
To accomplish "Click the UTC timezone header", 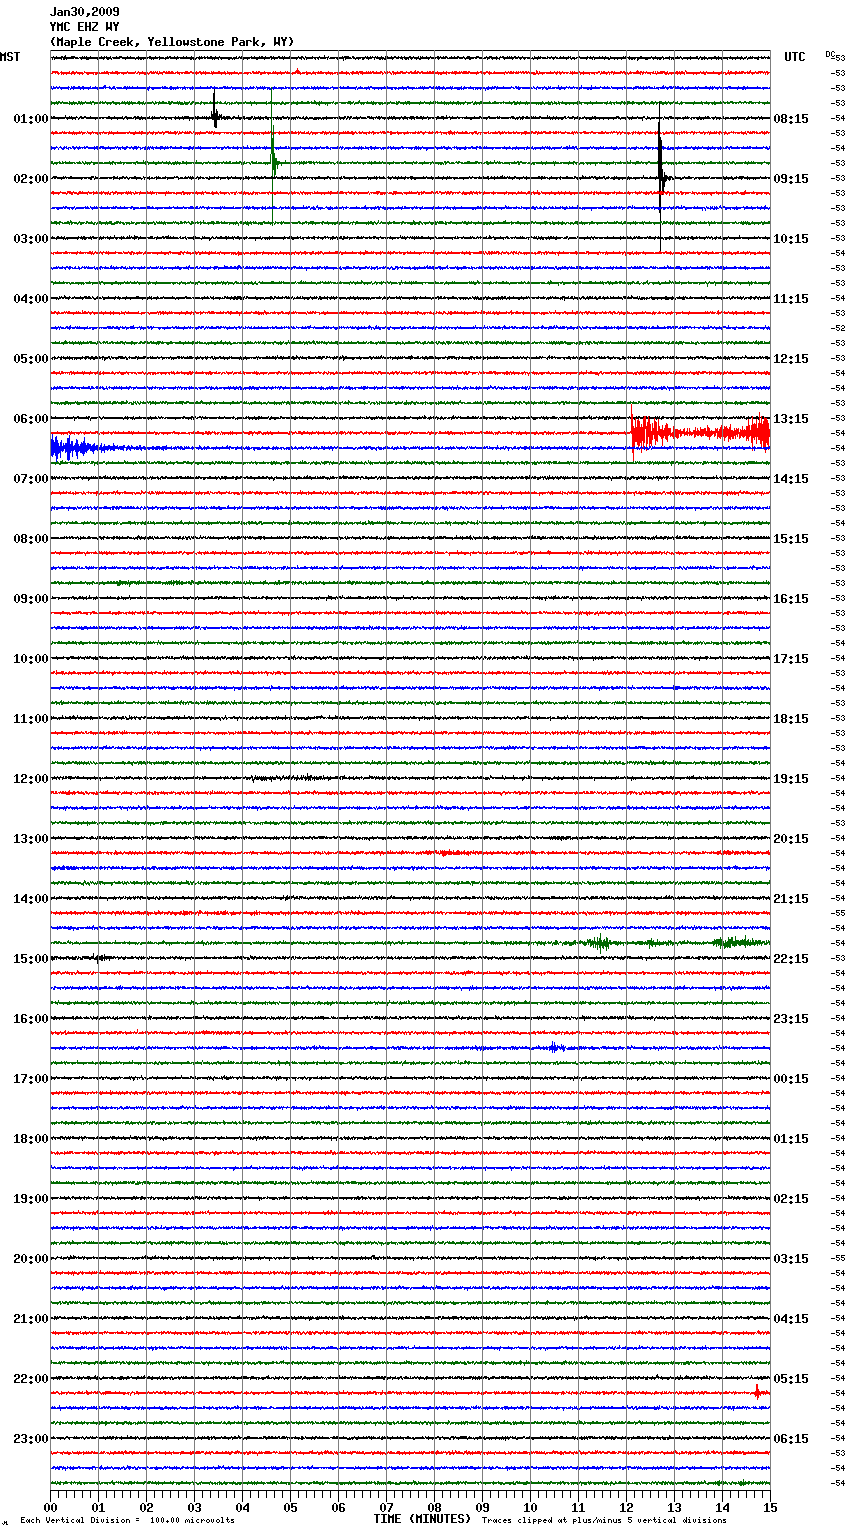I will (x=794, y=57).
